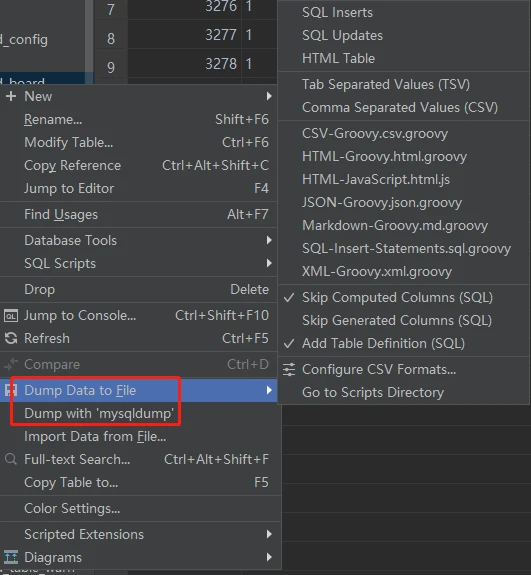Click the Diagrams icon

[11, 557]
